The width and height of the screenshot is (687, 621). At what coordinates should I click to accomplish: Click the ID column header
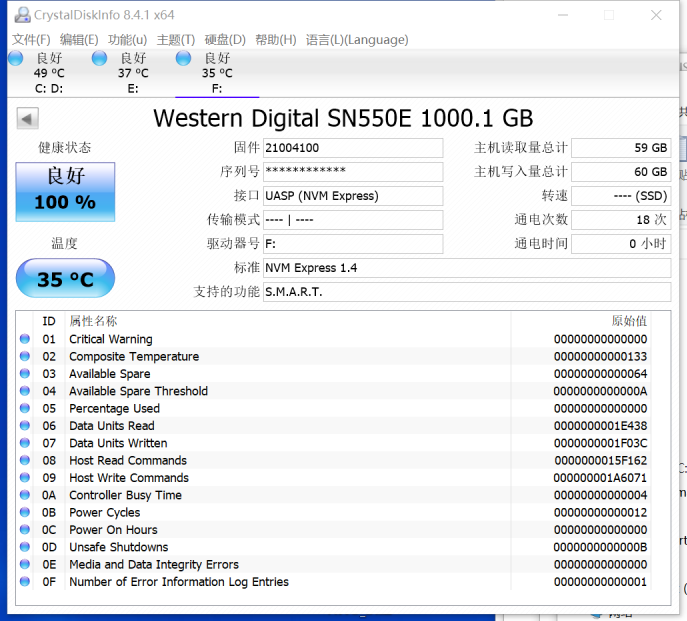[49, 321]
